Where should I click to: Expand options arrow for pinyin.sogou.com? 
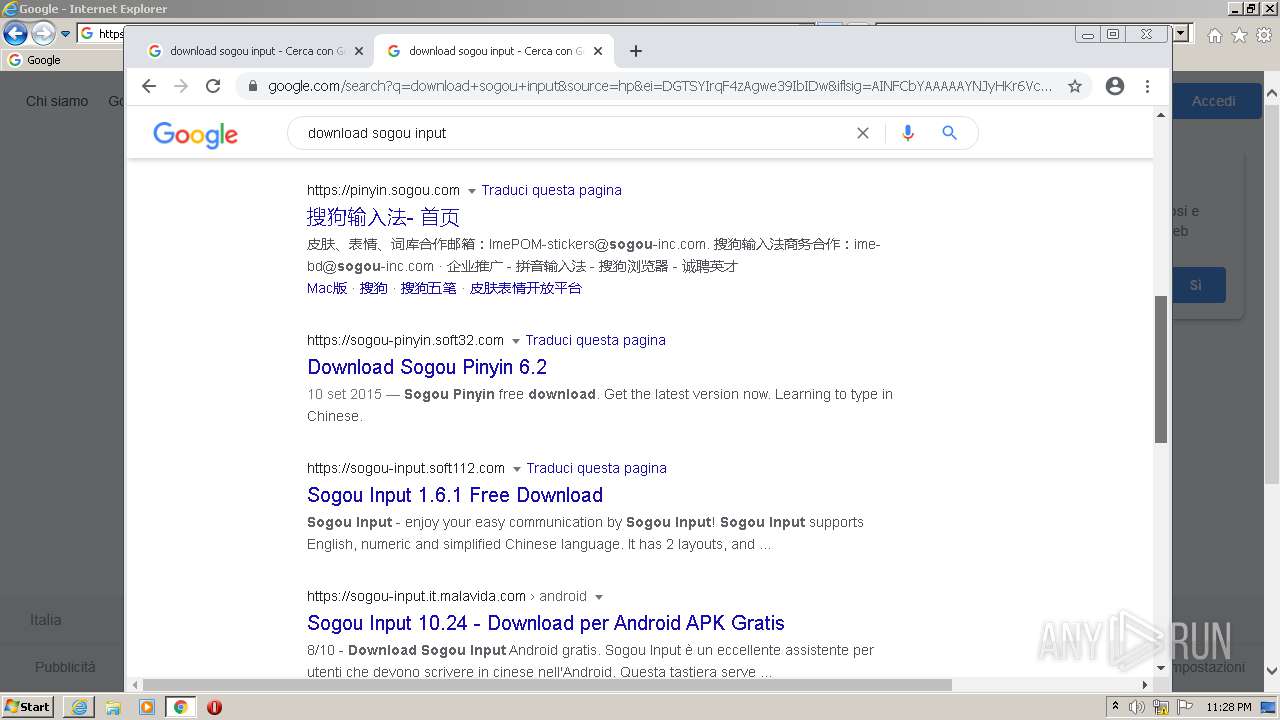[471, 191]
